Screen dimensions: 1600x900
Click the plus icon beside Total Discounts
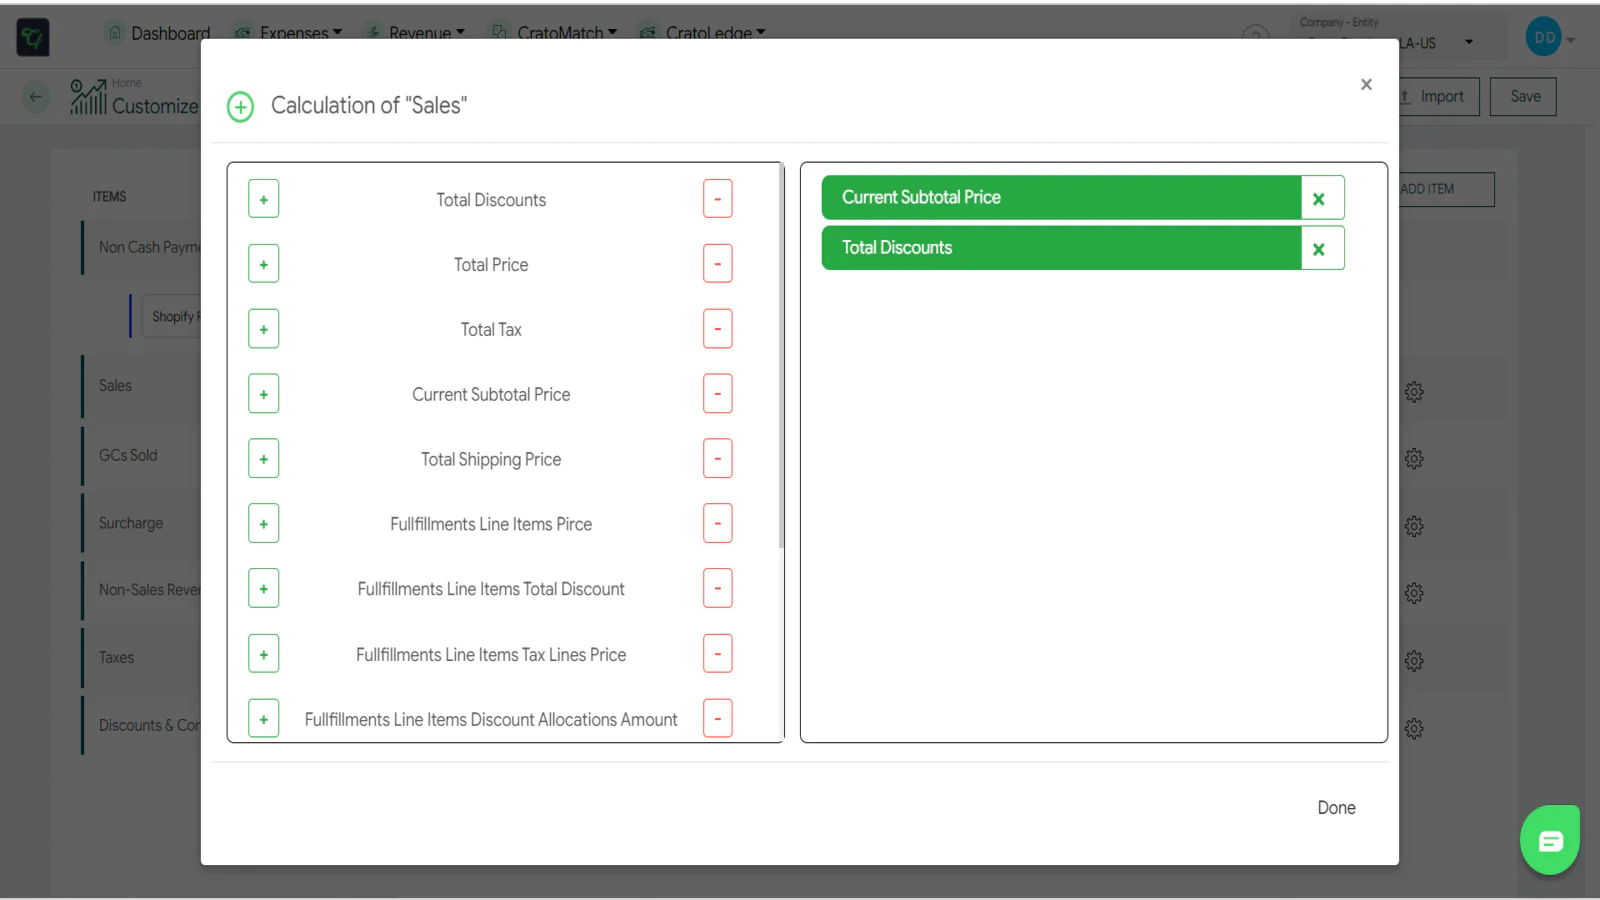pyautogui.click(x=263, y=199)
